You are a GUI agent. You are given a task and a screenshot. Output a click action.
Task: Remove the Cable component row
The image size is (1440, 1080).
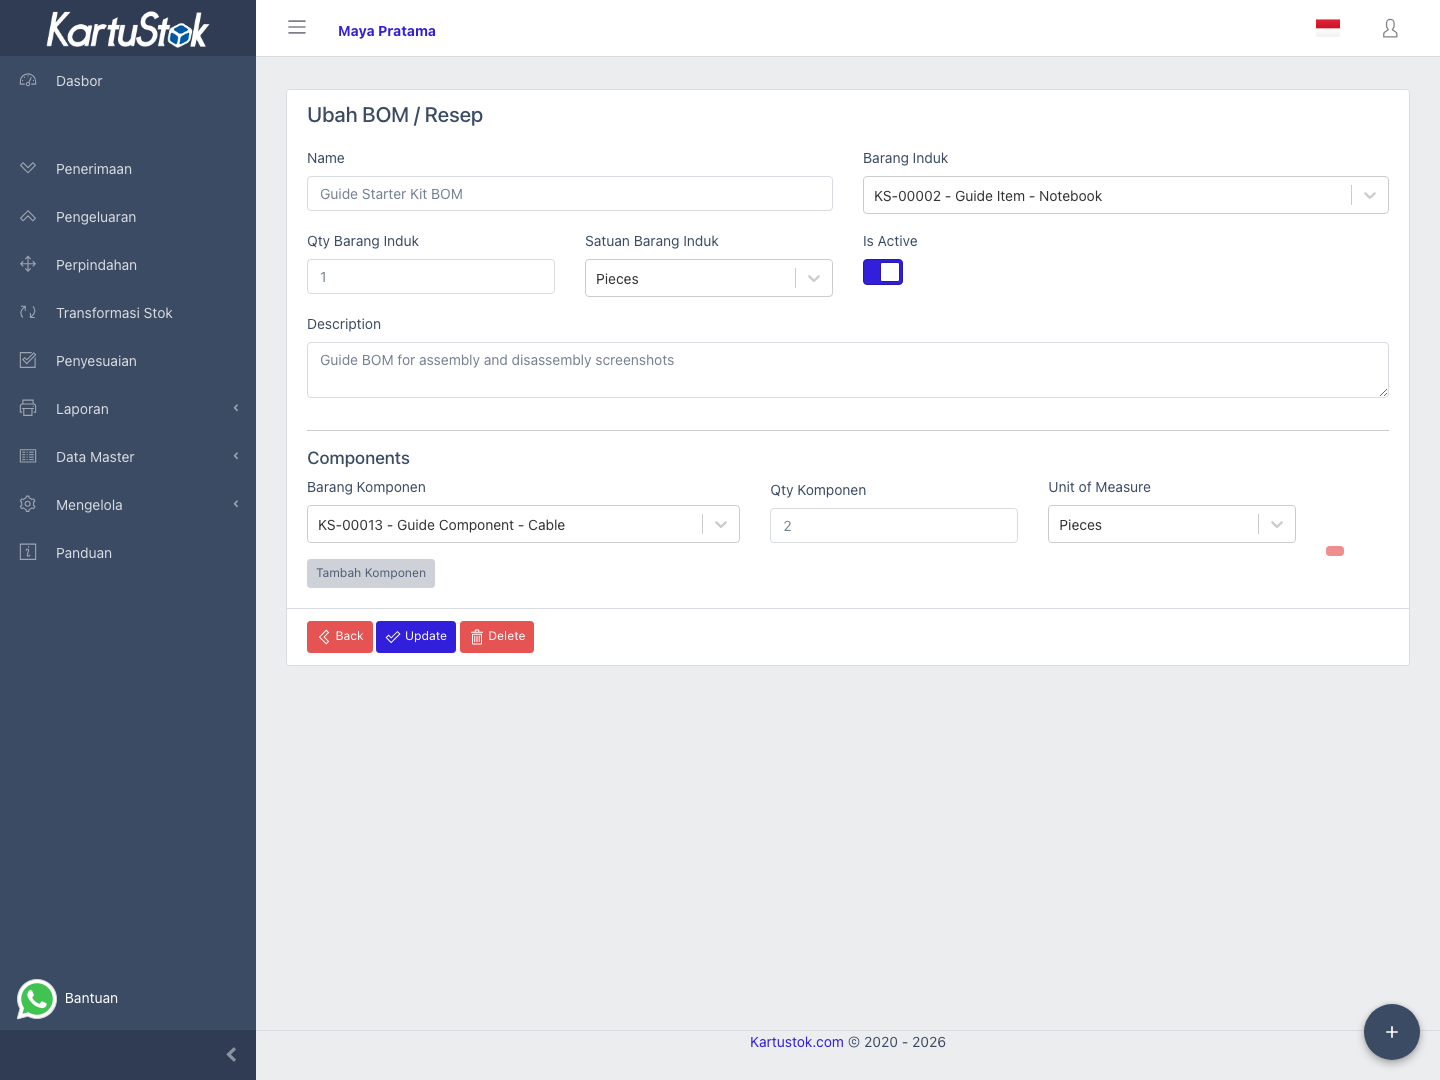1335,551
